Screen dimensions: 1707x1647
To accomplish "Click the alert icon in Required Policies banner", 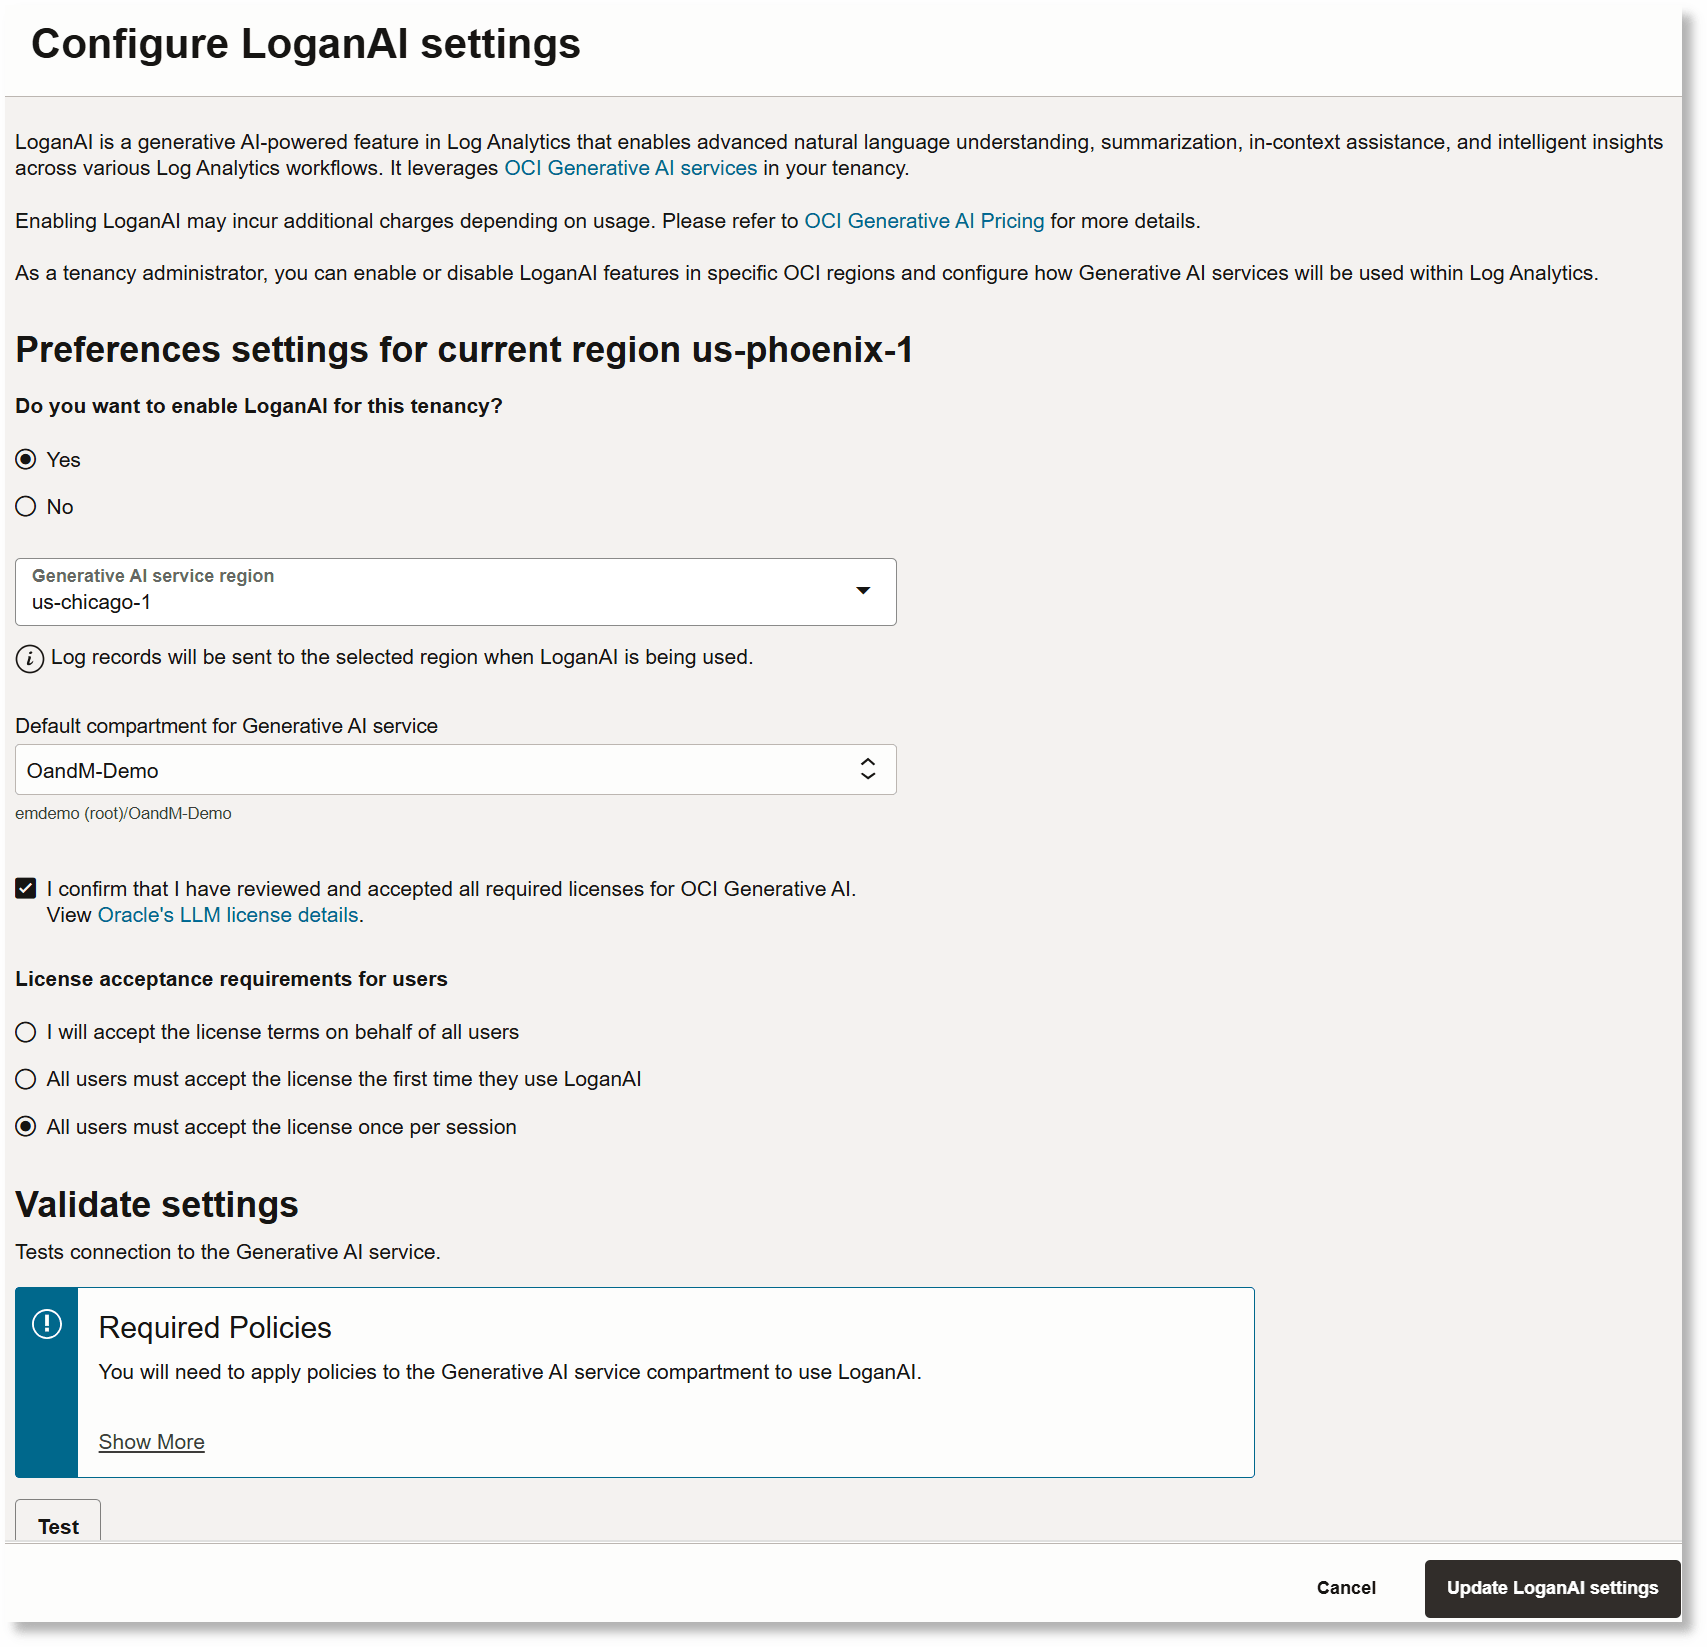I will 46,1324.
